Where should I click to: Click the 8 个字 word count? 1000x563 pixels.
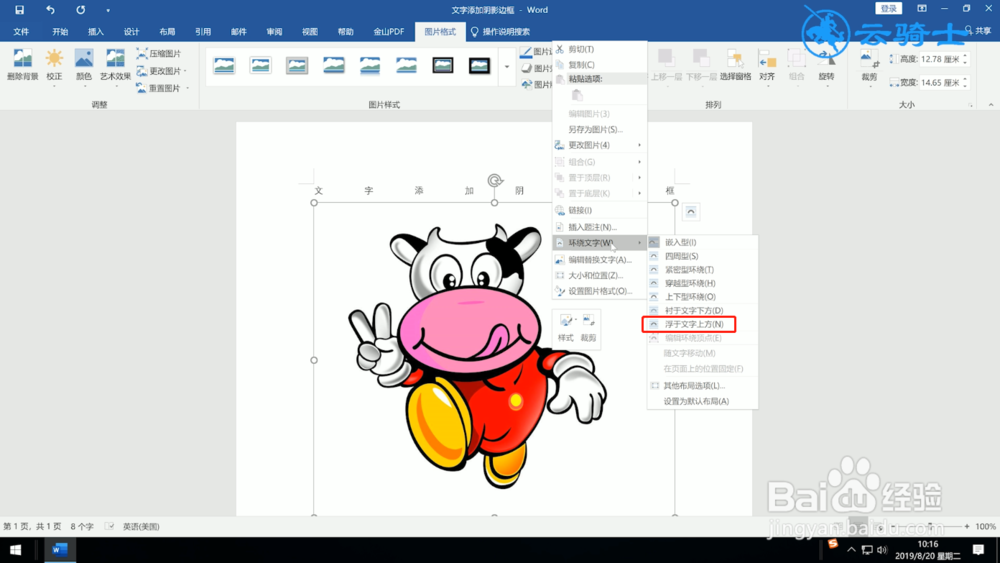point(82,527)
